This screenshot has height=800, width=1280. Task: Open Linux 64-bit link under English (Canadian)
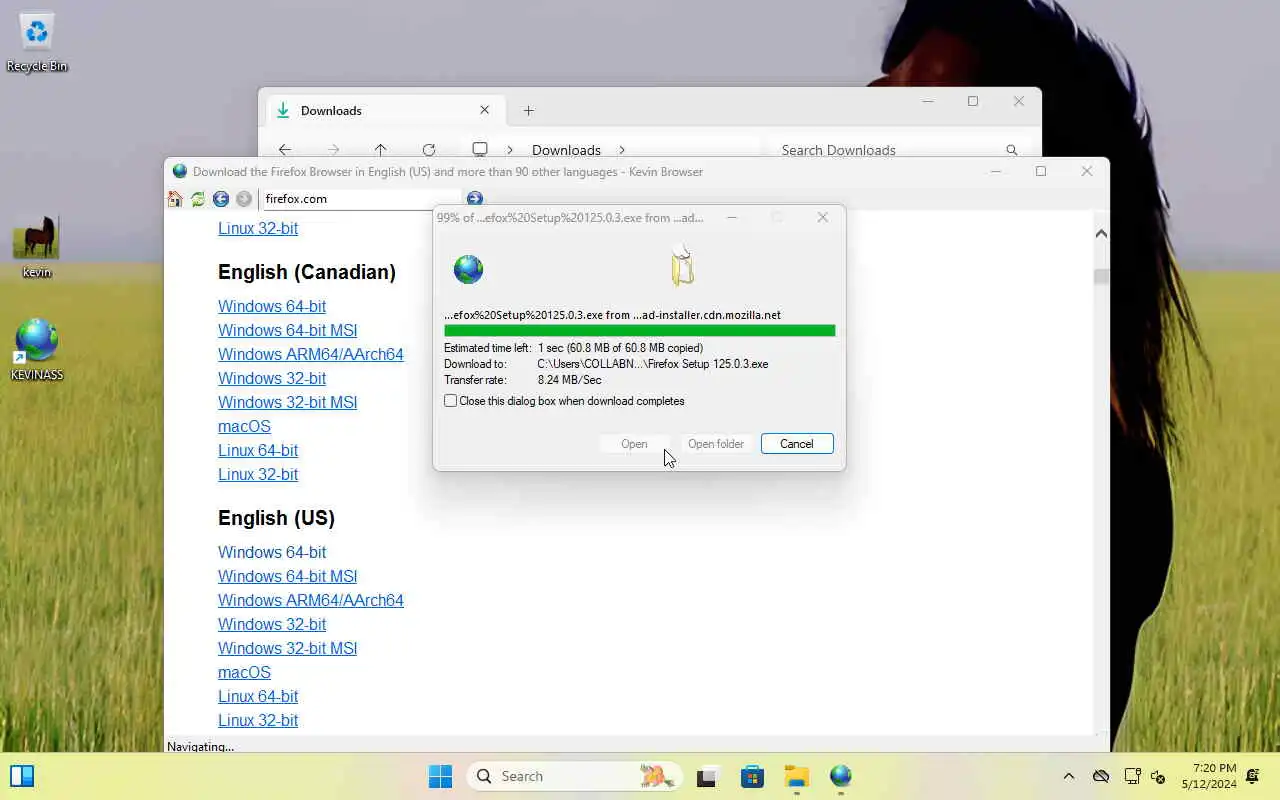pyautogui.click(x=258, y=450)
